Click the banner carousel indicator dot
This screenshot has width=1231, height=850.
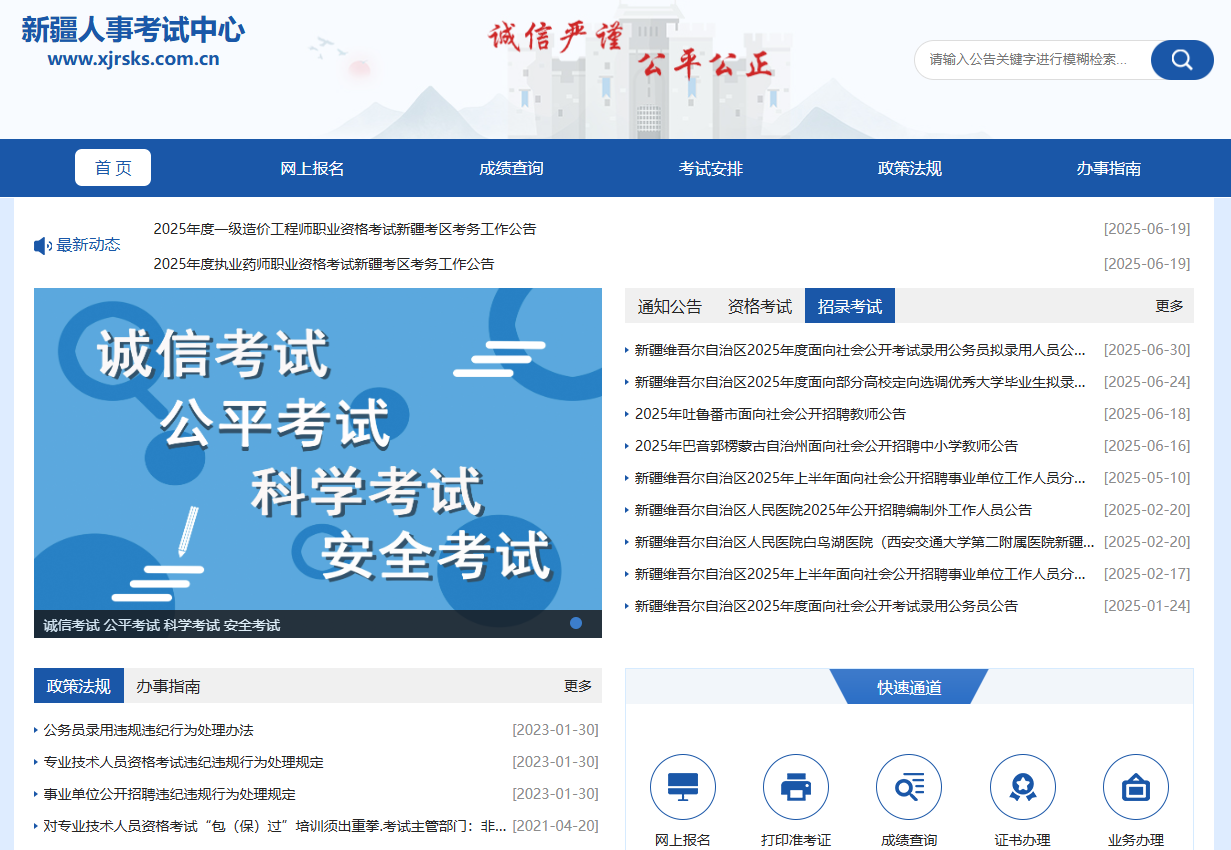point(576,623)
